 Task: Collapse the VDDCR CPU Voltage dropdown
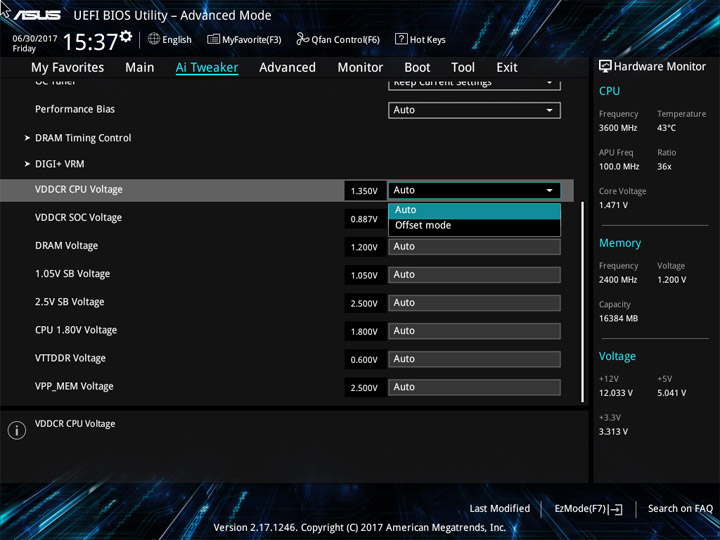474,190
